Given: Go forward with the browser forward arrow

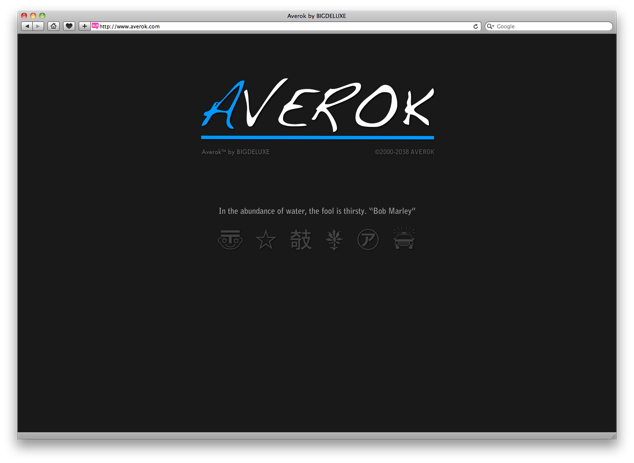Looking at the screenshot, I should coord(38,26).
